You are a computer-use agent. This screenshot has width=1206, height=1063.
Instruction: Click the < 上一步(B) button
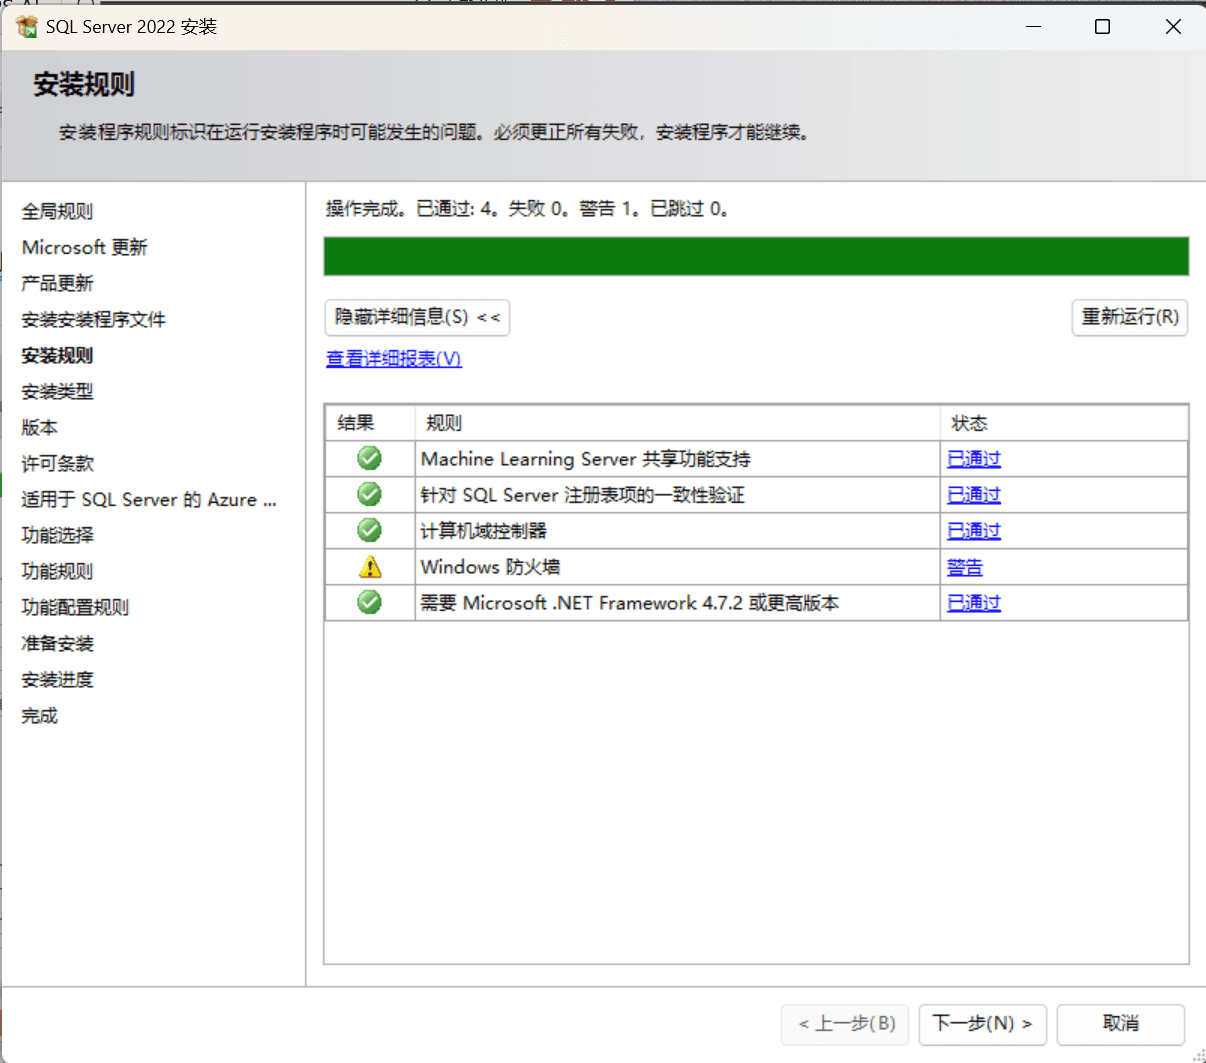845,1024
